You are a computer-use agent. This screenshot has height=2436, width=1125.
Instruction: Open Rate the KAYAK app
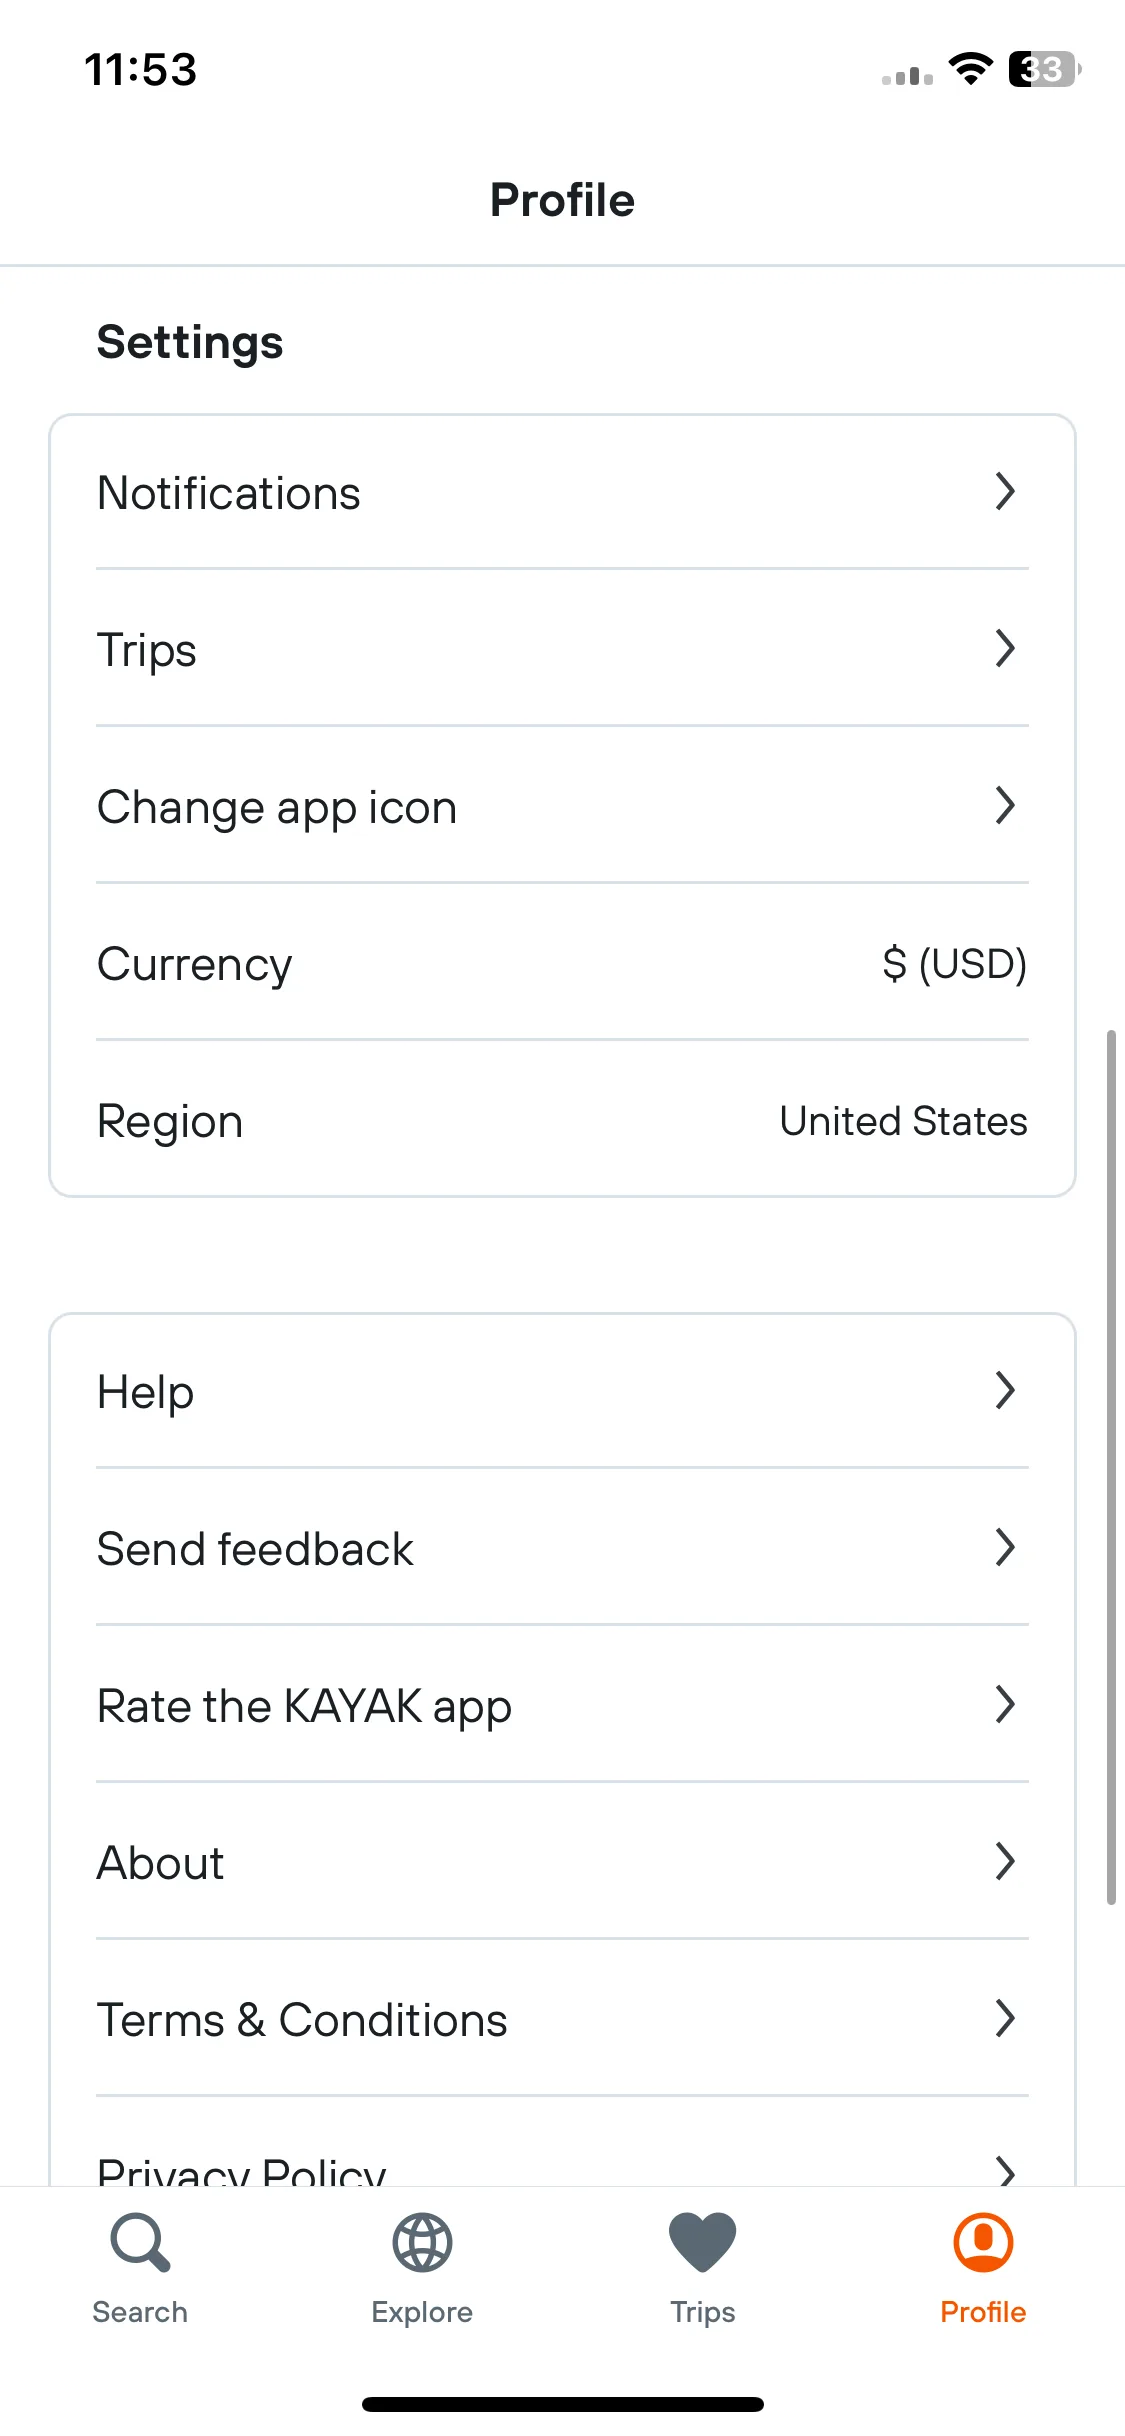562,1704
